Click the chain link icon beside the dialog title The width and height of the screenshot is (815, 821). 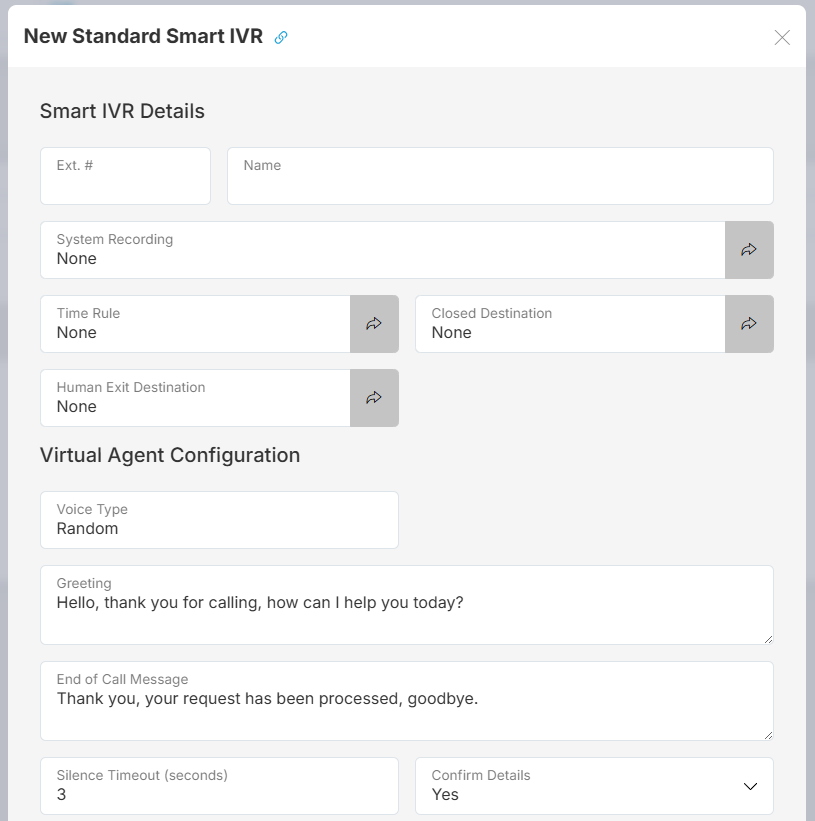click(280, 35)
